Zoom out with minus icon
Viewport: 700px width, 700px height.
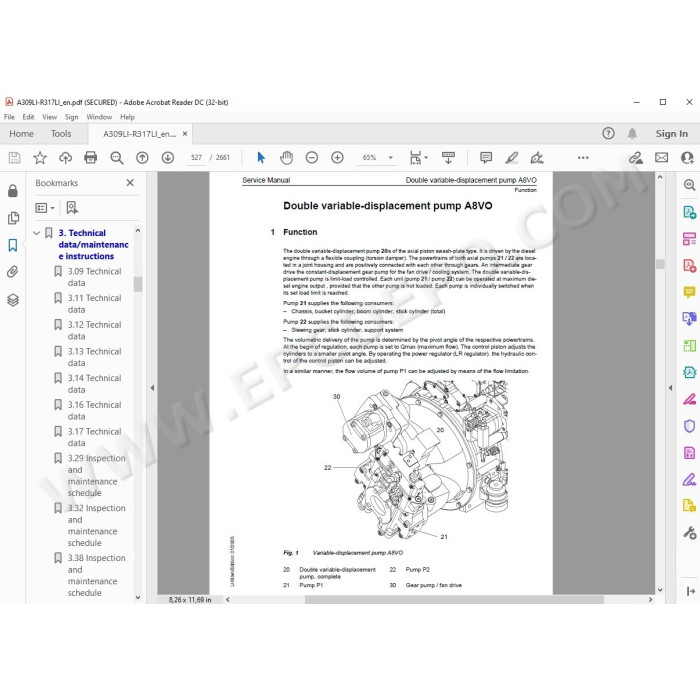tap(312, 158)
